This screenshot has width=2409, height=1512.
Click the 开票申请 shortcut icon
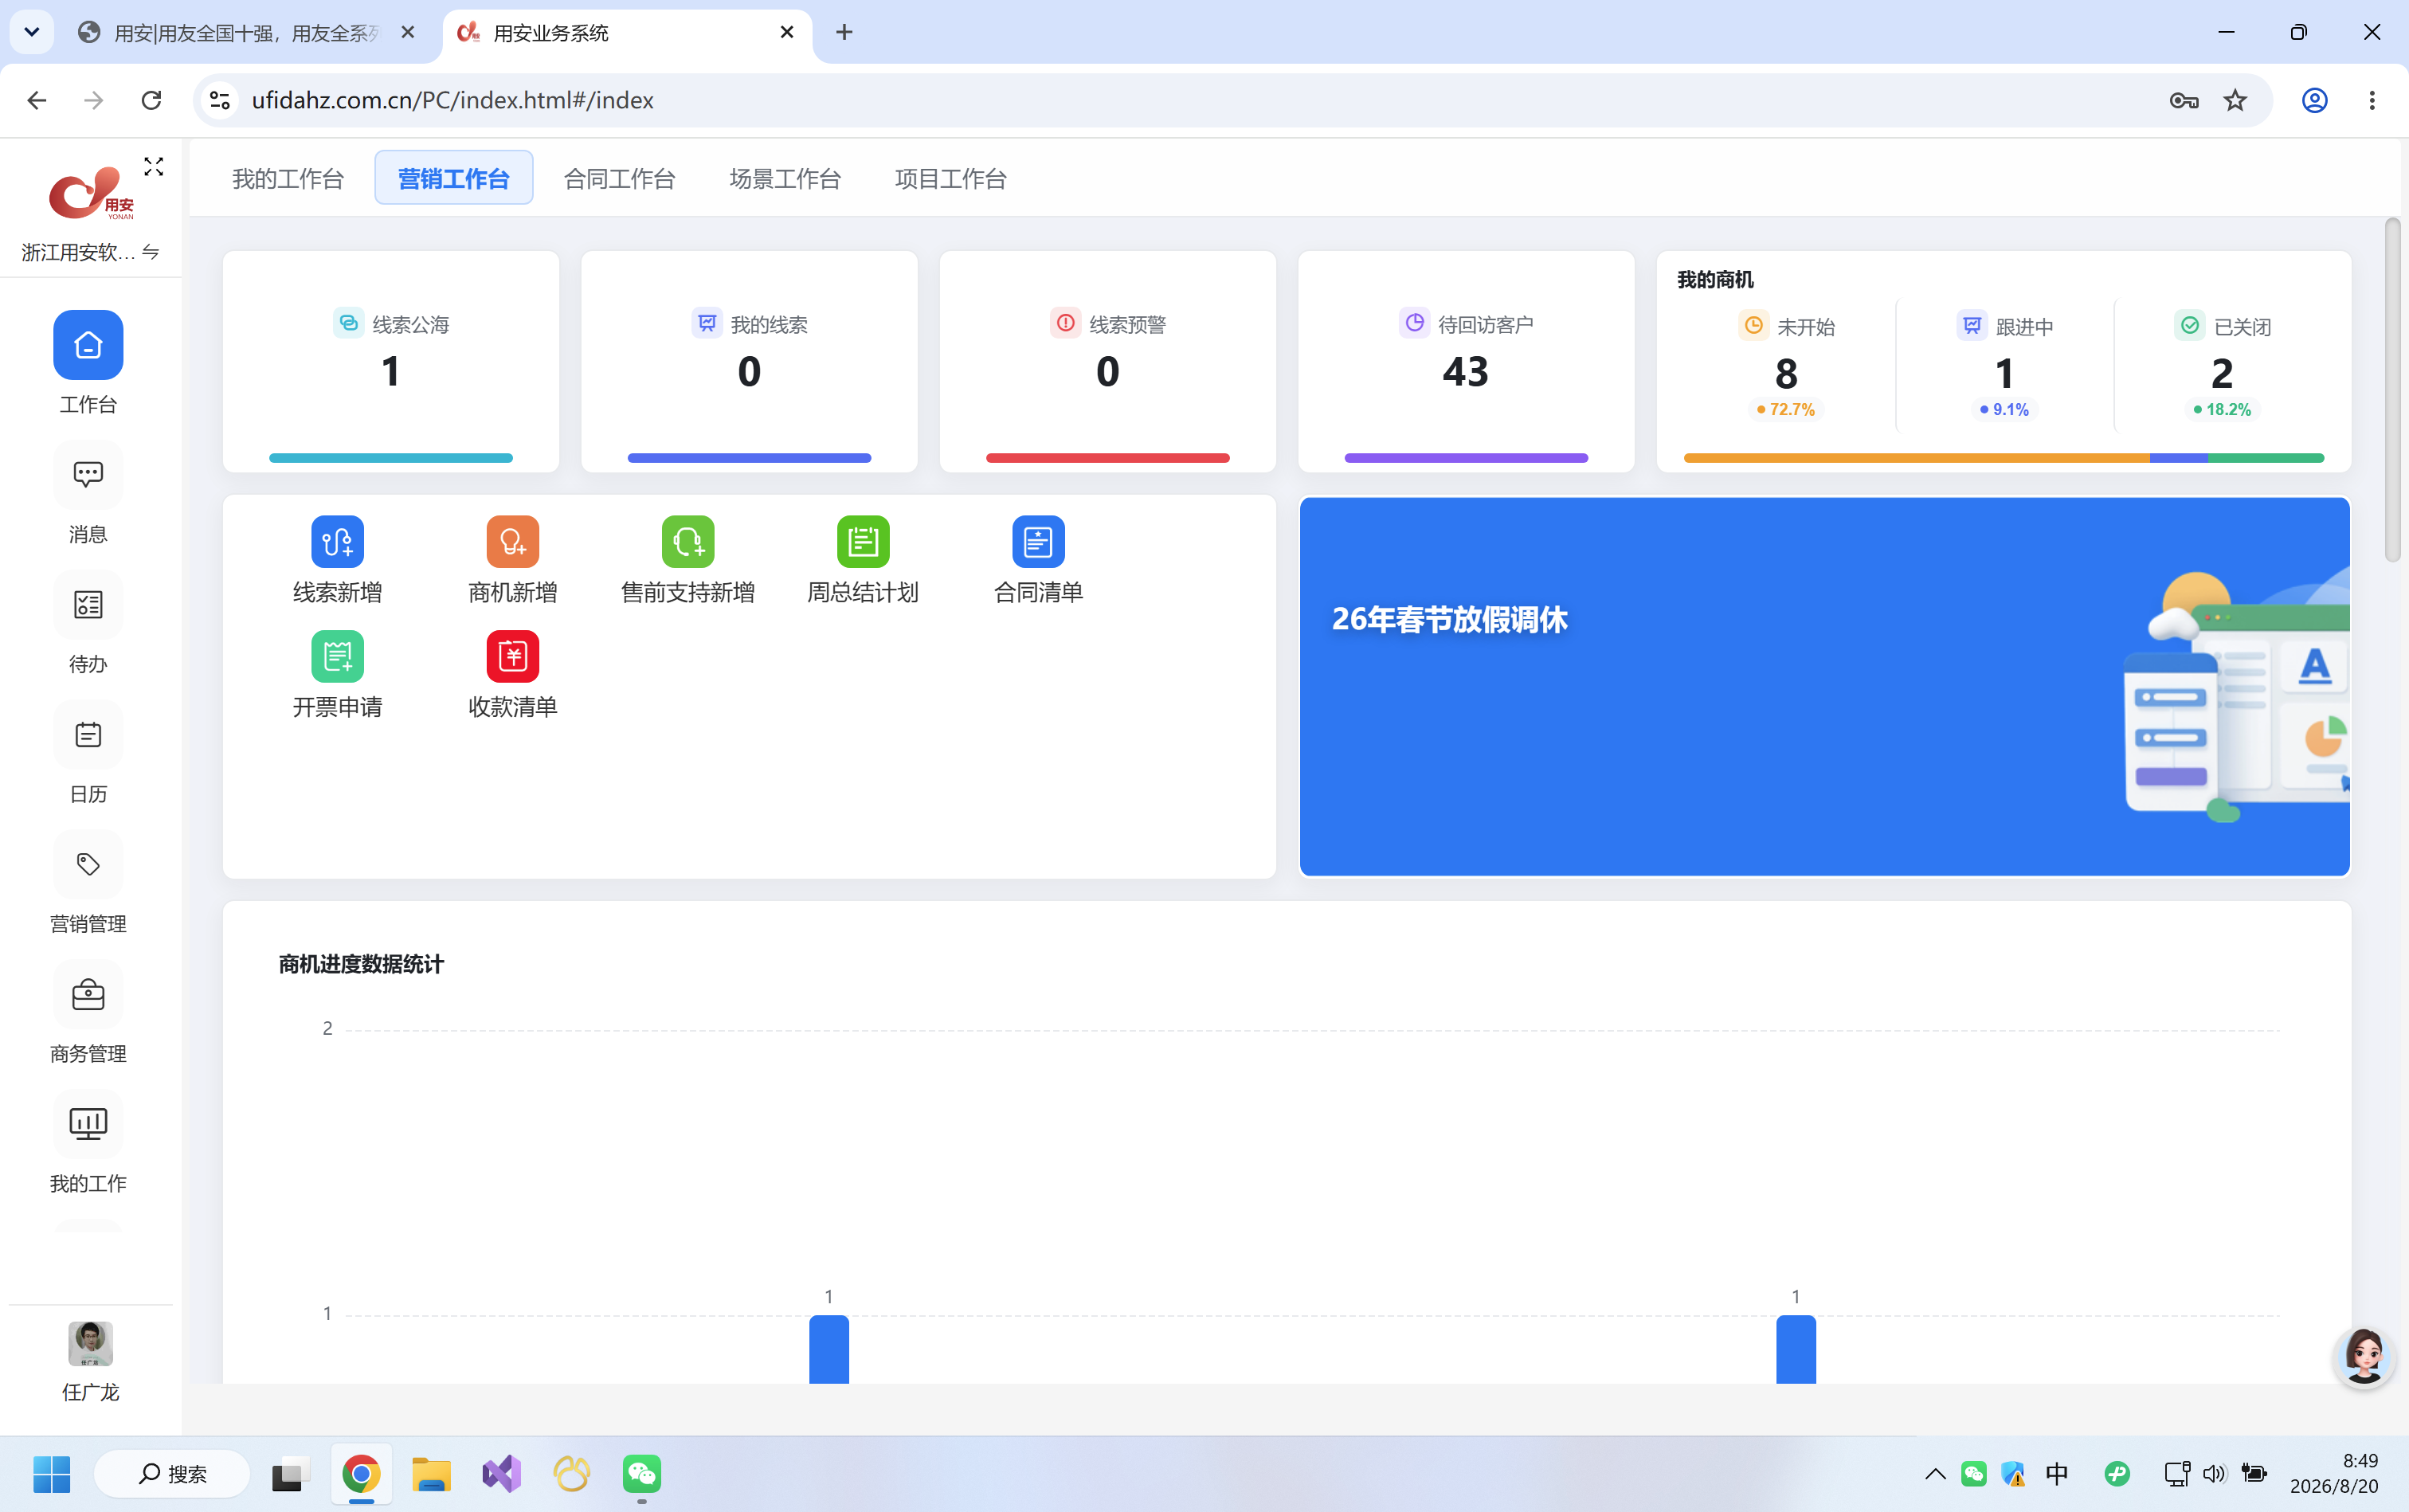click(337, 656)
